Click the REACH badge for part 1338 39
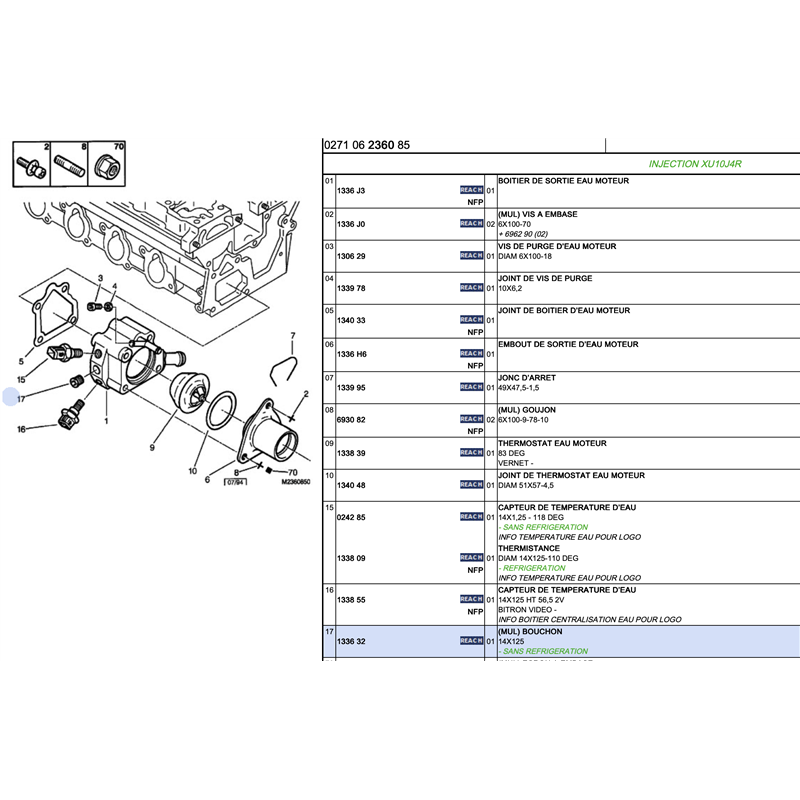Screen dimensions: 800x800 click(x=471, y=453)
